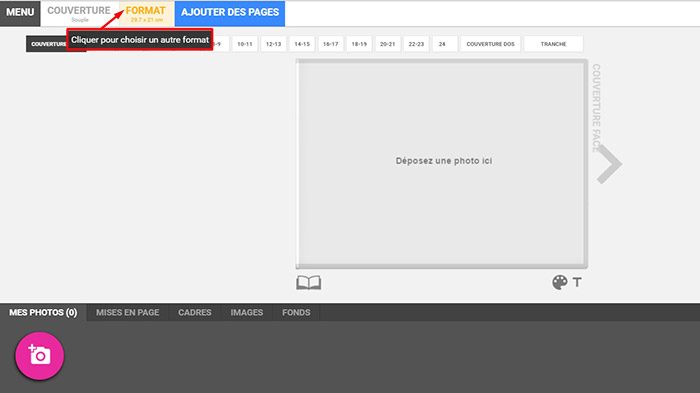Screen dimensions: 700x393
Task: Select the dark COUVERTURE page tab
Action: (x=46, y=44)
